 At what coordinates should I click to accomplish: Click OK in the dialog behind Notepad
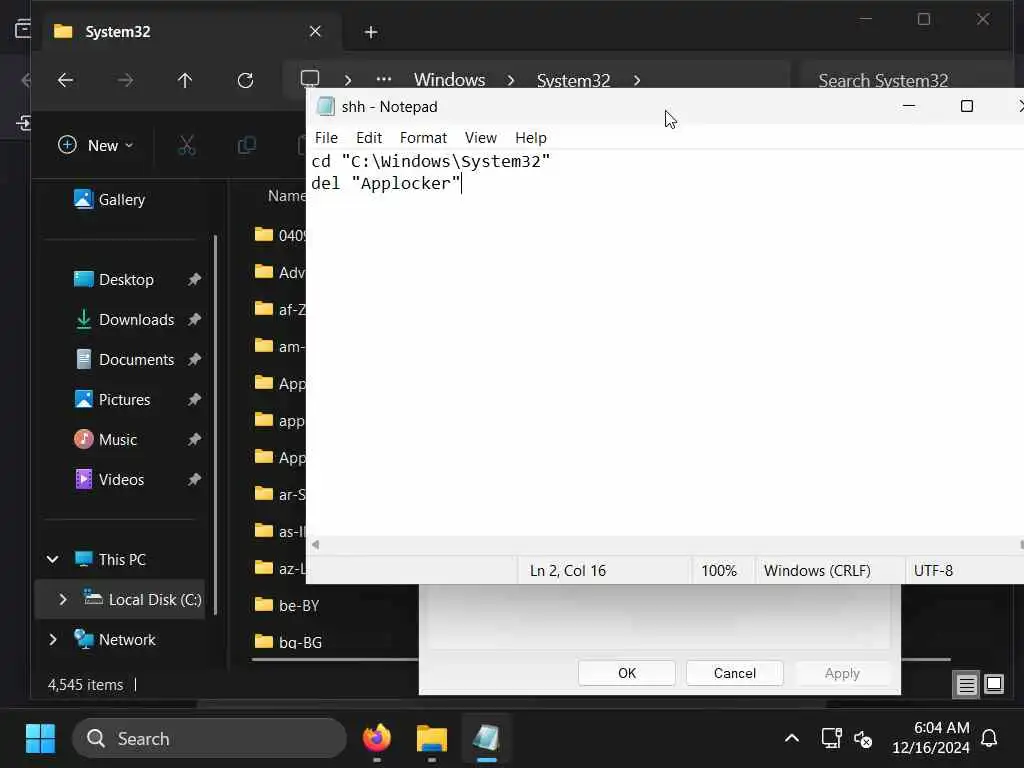coord(627,673)
